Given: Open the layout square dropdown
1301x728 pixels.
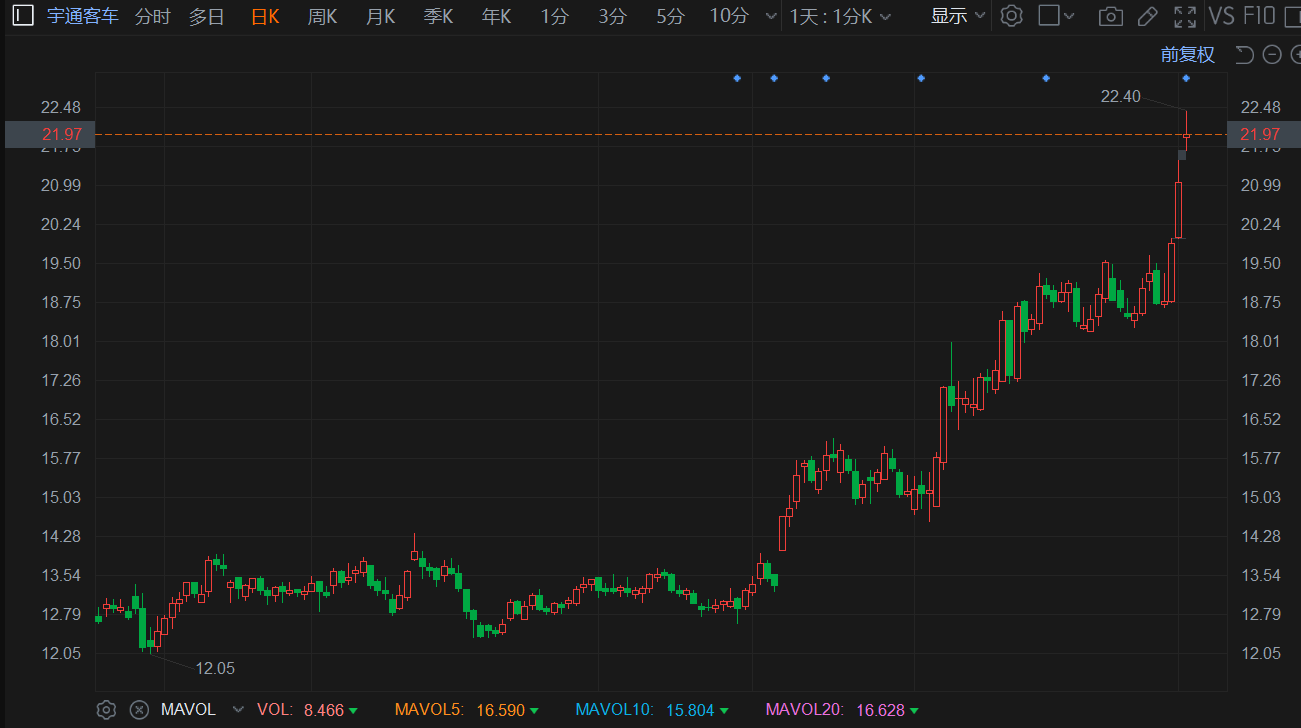Looking at the screenshot, I should (1056, 16).
